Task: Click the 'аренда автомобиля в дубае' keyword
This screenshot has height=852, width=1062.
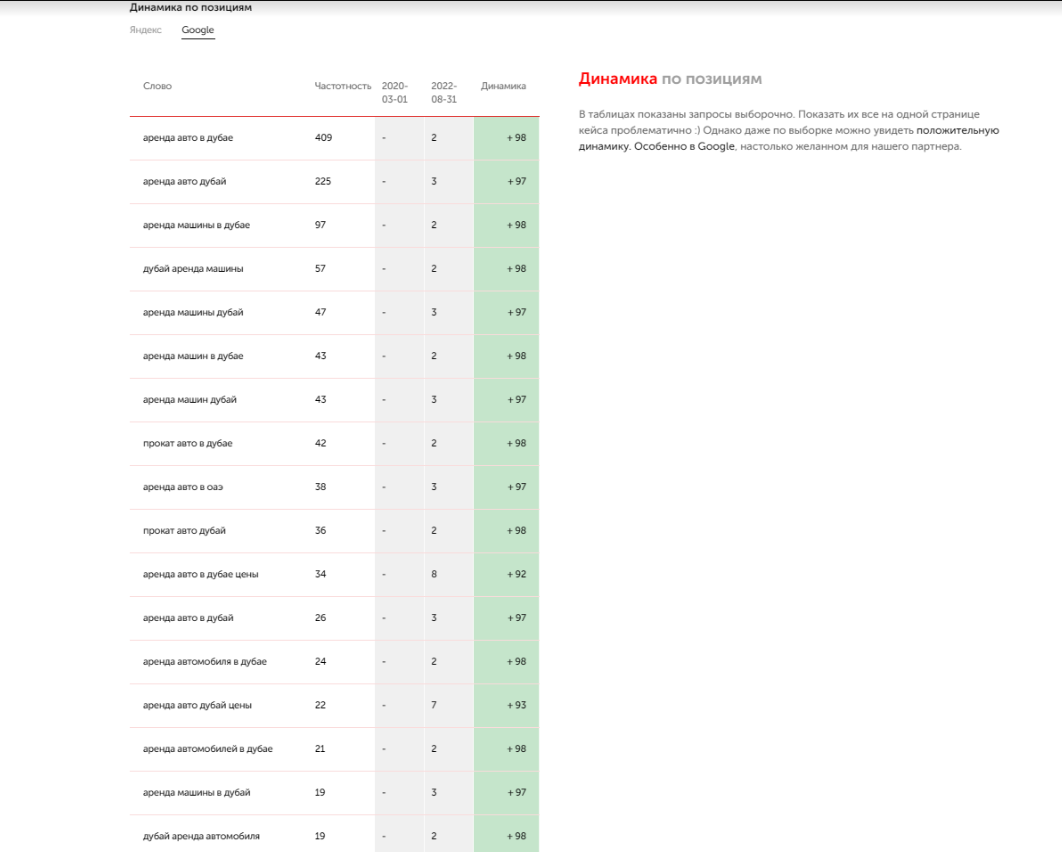Action: 205,662
